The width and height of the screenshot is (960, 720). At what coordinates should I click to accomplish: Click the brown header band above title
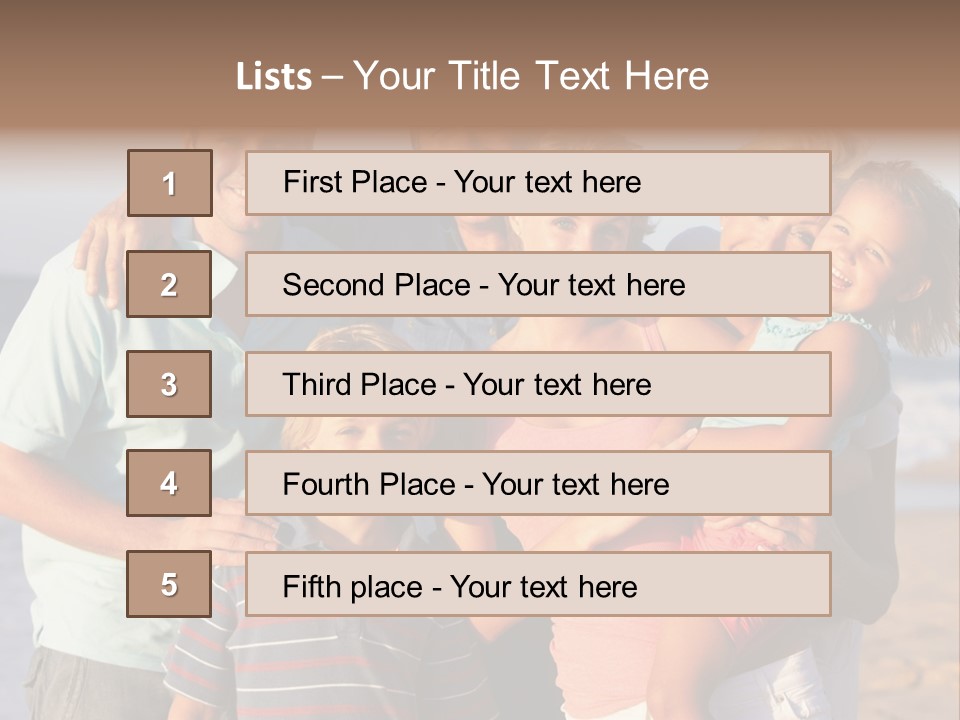(x=480, y=25)
